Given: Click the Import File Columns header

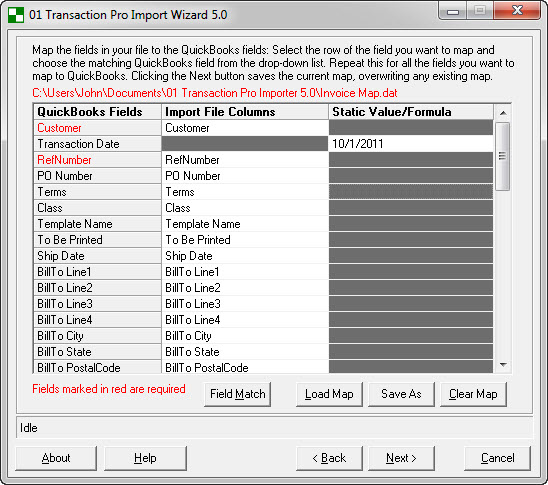Looking at the screenshot, I should 245,112.
